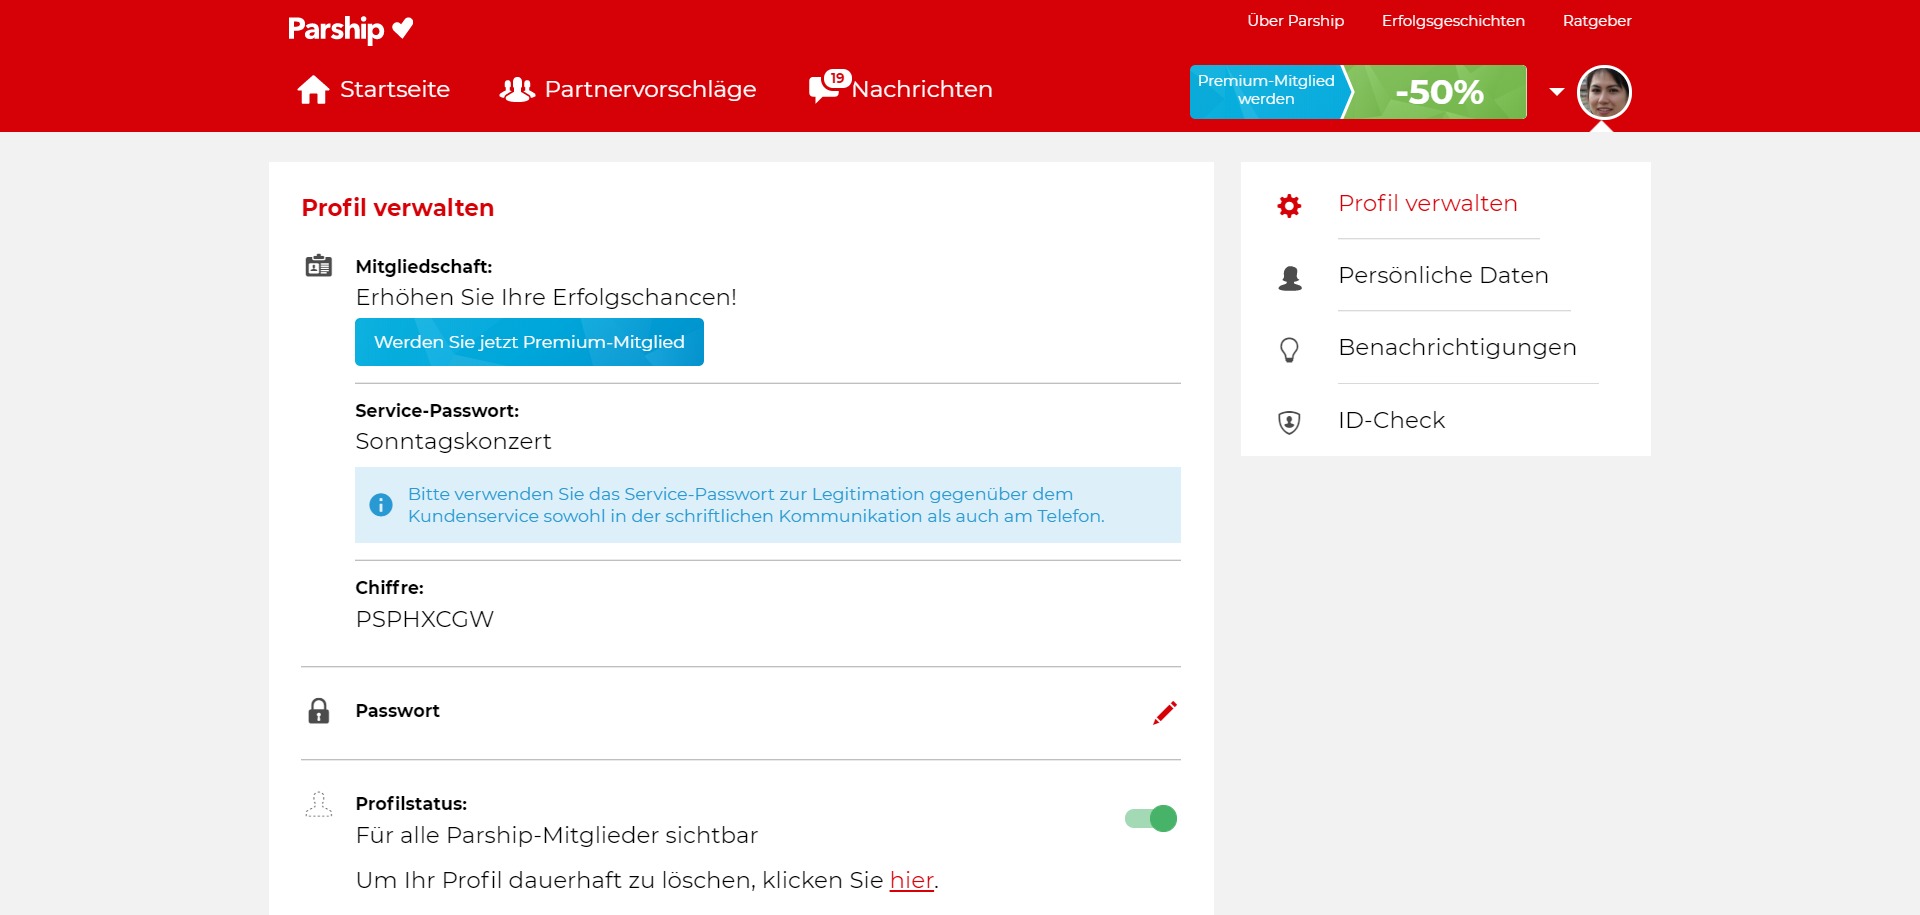Click the Werden Sie jetzt Premium-Mitglied button
This screenshot has height=915, width=1920.
coord(528,341)
